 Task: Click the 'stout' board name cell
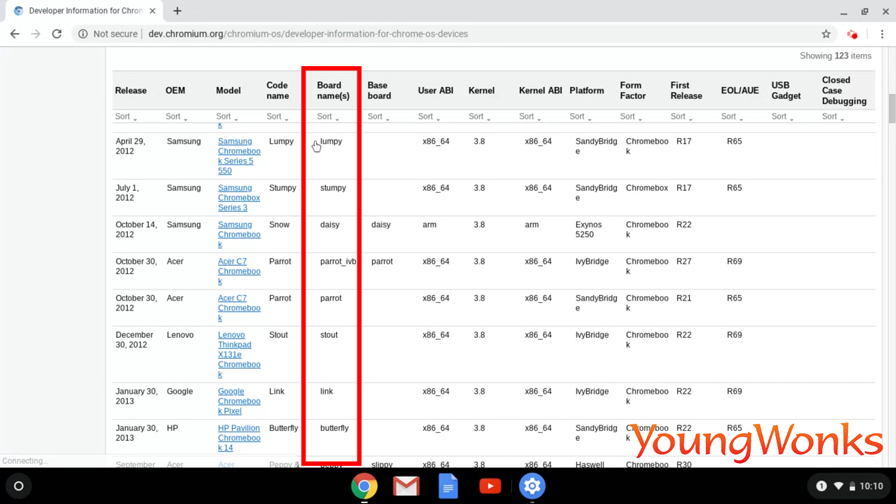(x=329, y=335)
